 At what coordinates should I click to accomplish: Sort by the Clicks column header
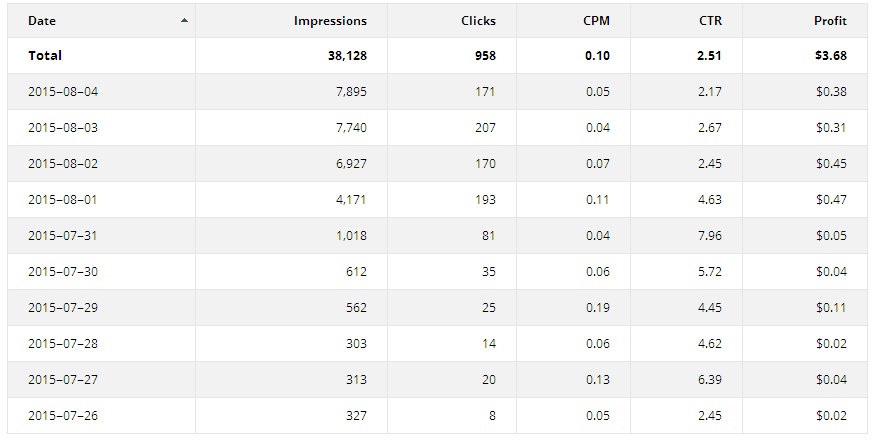(478, 21)
